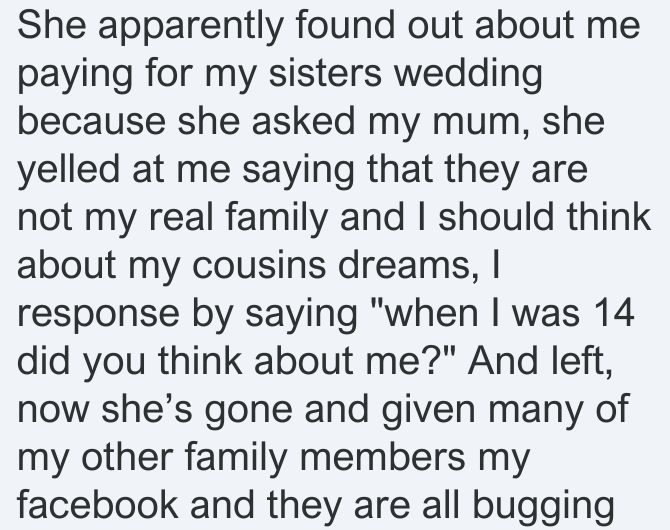The image size is (670, 530).
Task: Click the word "facebook" in last line
Action: tap(97, 504)
